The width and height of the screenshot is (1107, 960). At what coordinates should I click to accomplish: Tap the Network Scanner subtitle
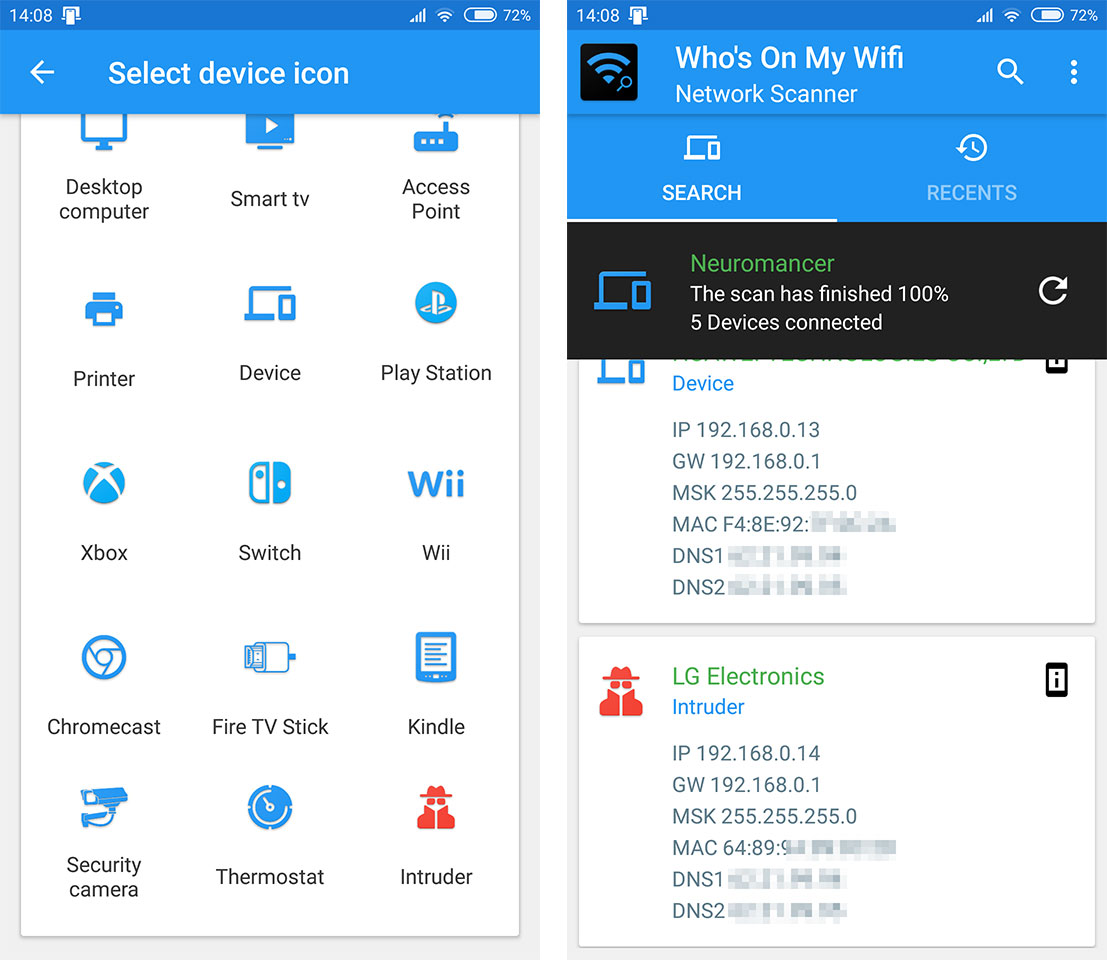pos(766,94)
